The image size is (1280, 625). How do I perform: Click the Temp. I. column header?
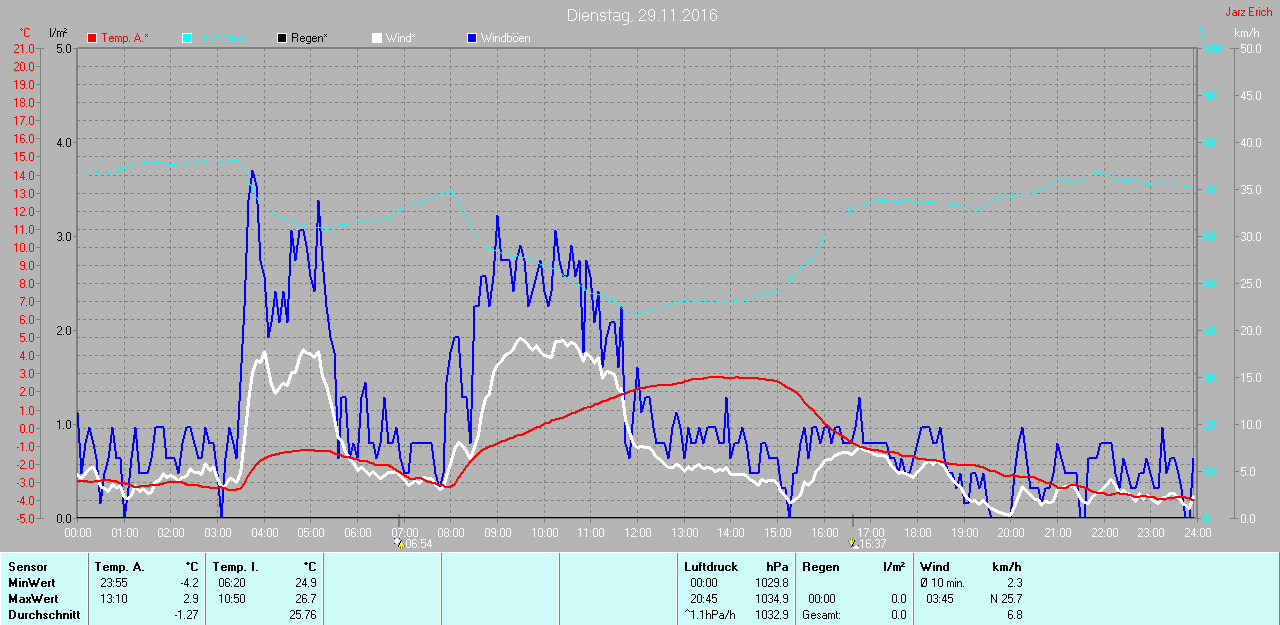[236, 567]
